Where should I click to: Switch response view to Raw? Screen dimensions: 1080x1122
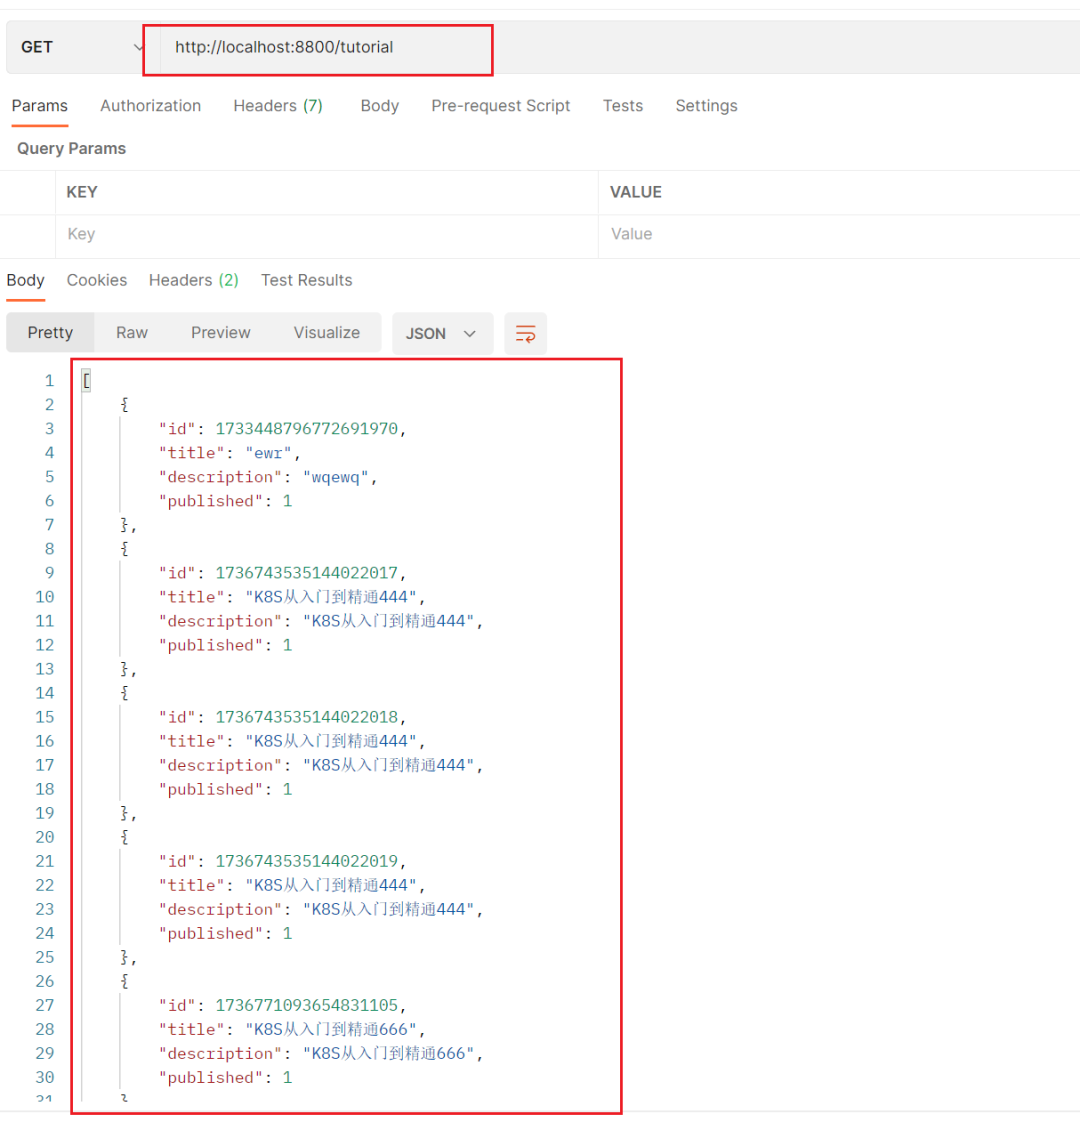click(131, 333)
